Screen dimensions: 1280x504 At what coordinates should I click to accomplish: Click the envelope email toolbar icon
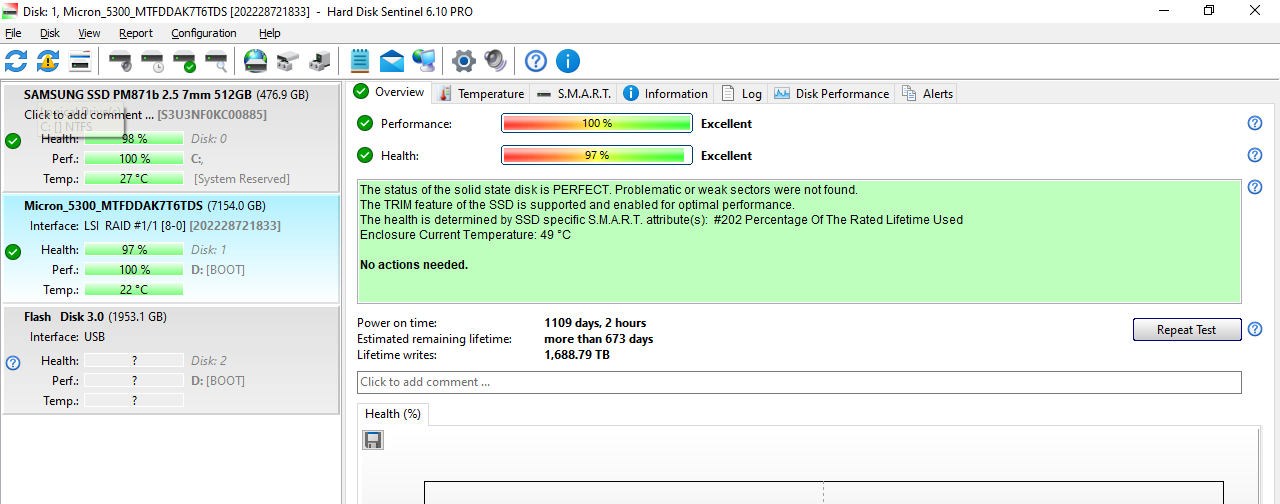[392, 61]
